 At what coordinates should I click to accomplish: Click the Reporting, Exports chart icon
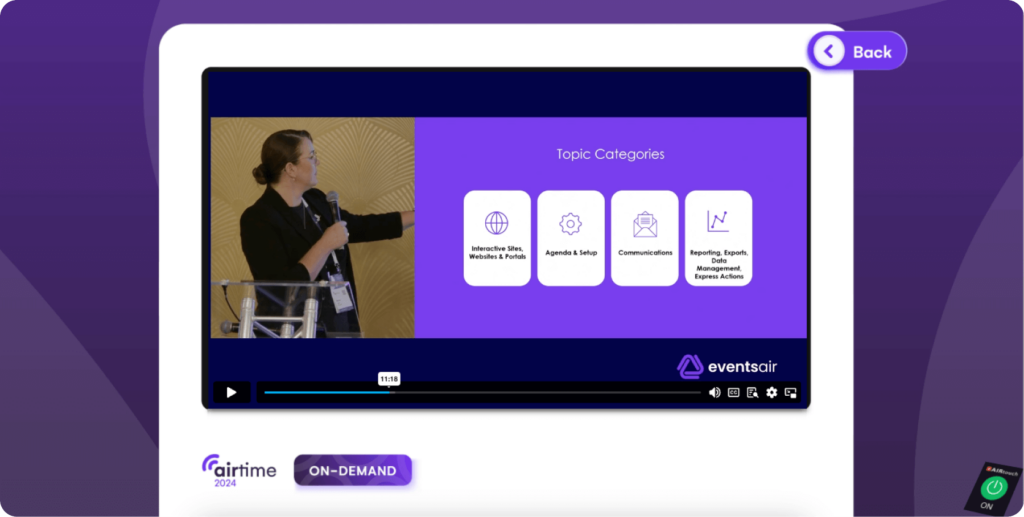717,222
